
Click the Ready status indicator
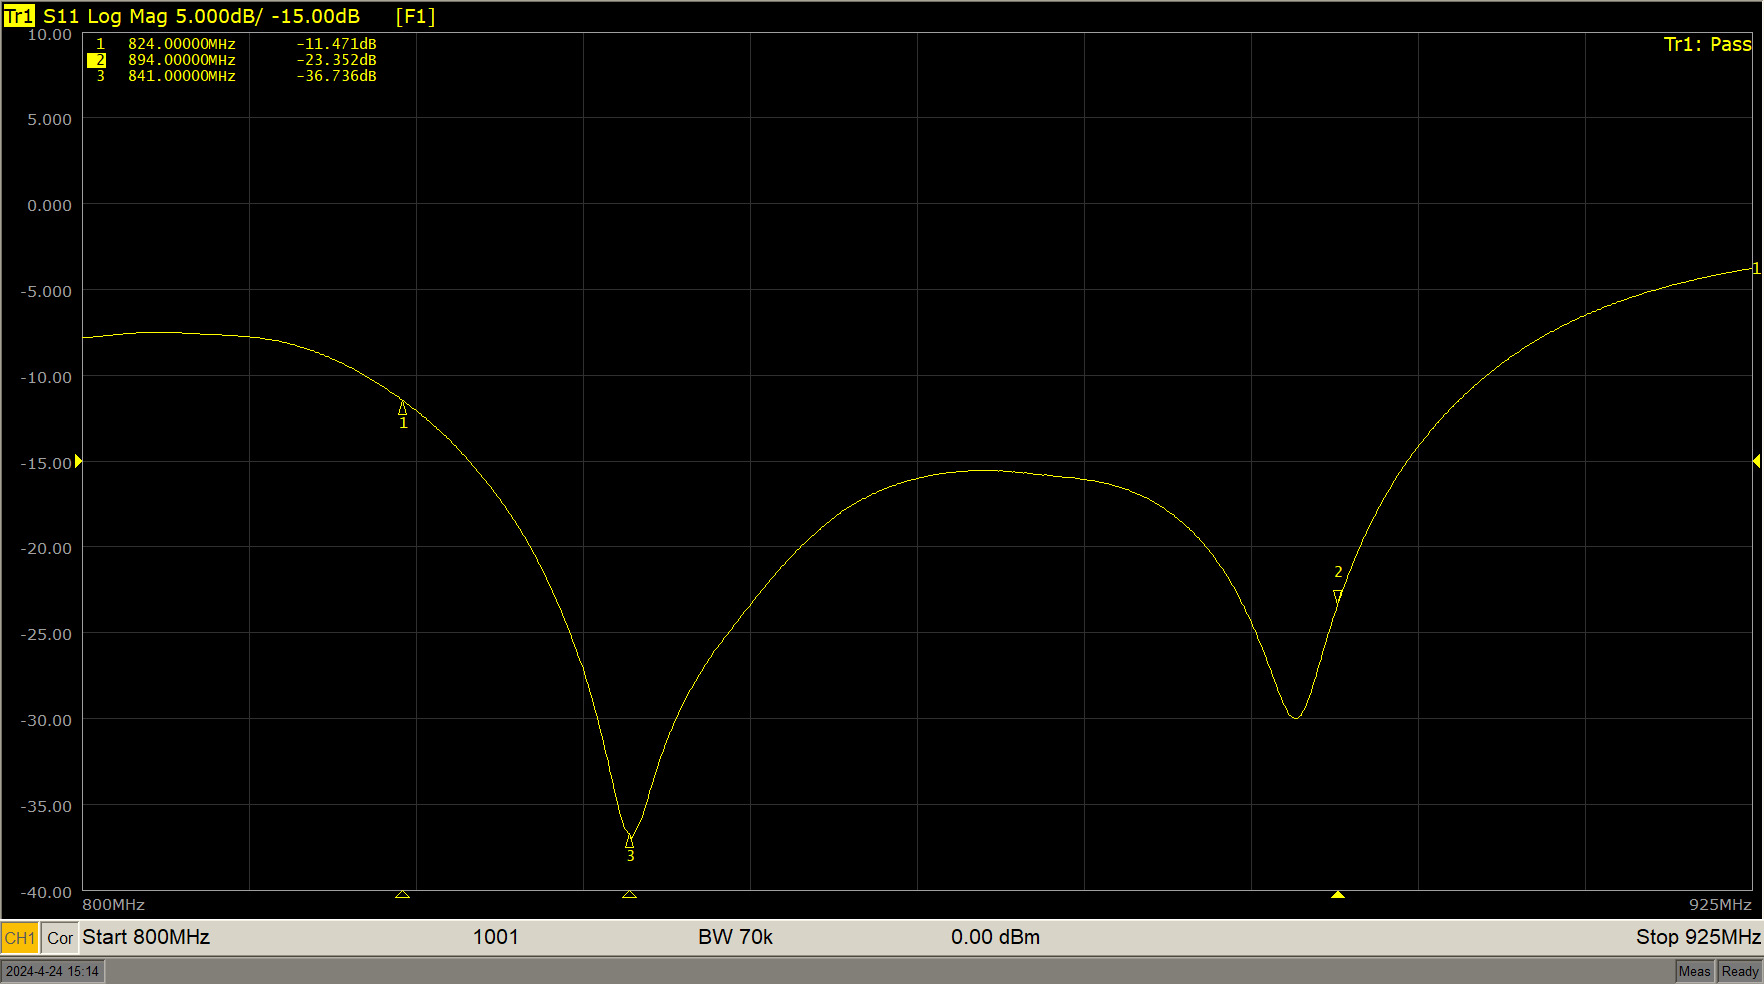1739,971
